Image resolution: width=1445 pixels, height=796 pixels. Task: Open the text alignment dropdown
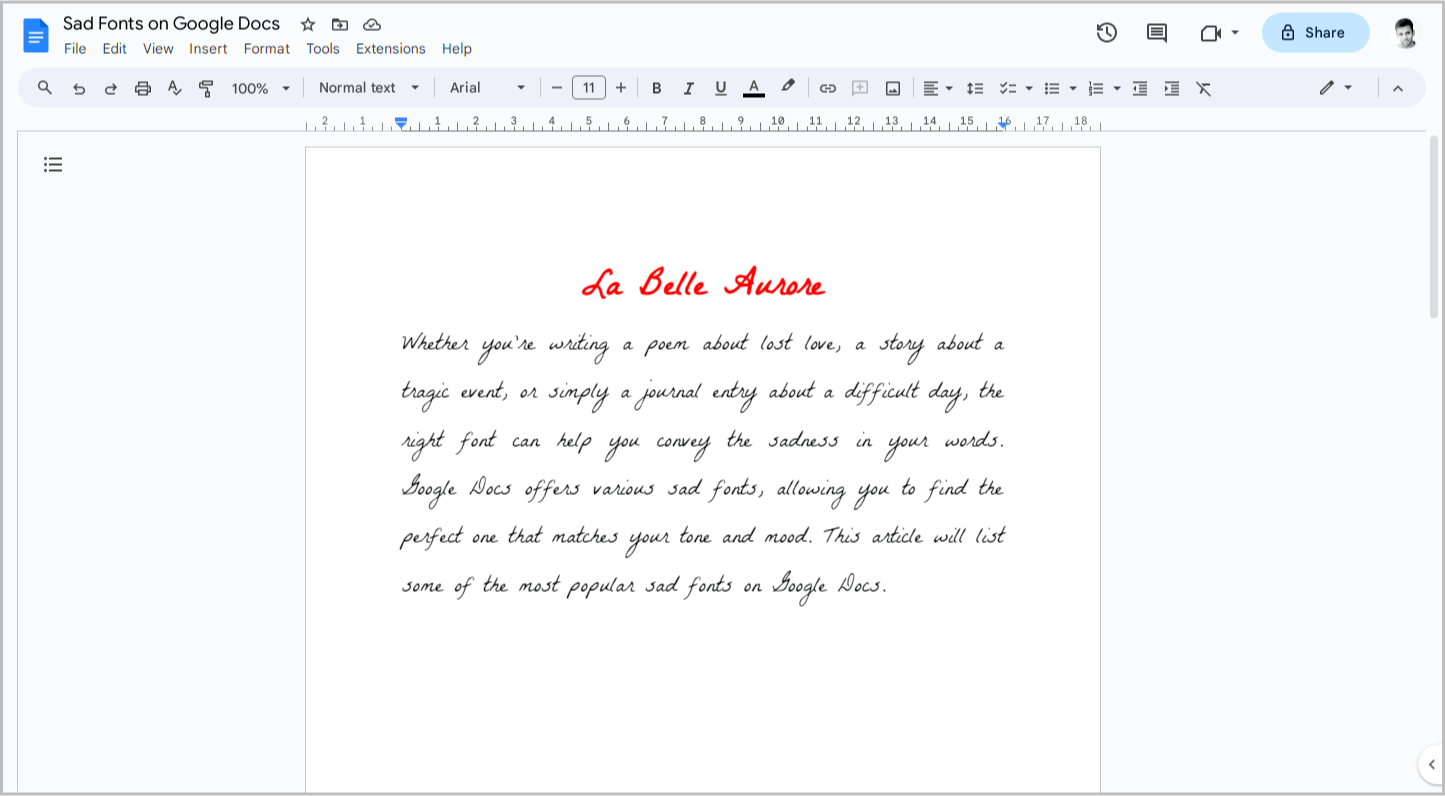937,88
